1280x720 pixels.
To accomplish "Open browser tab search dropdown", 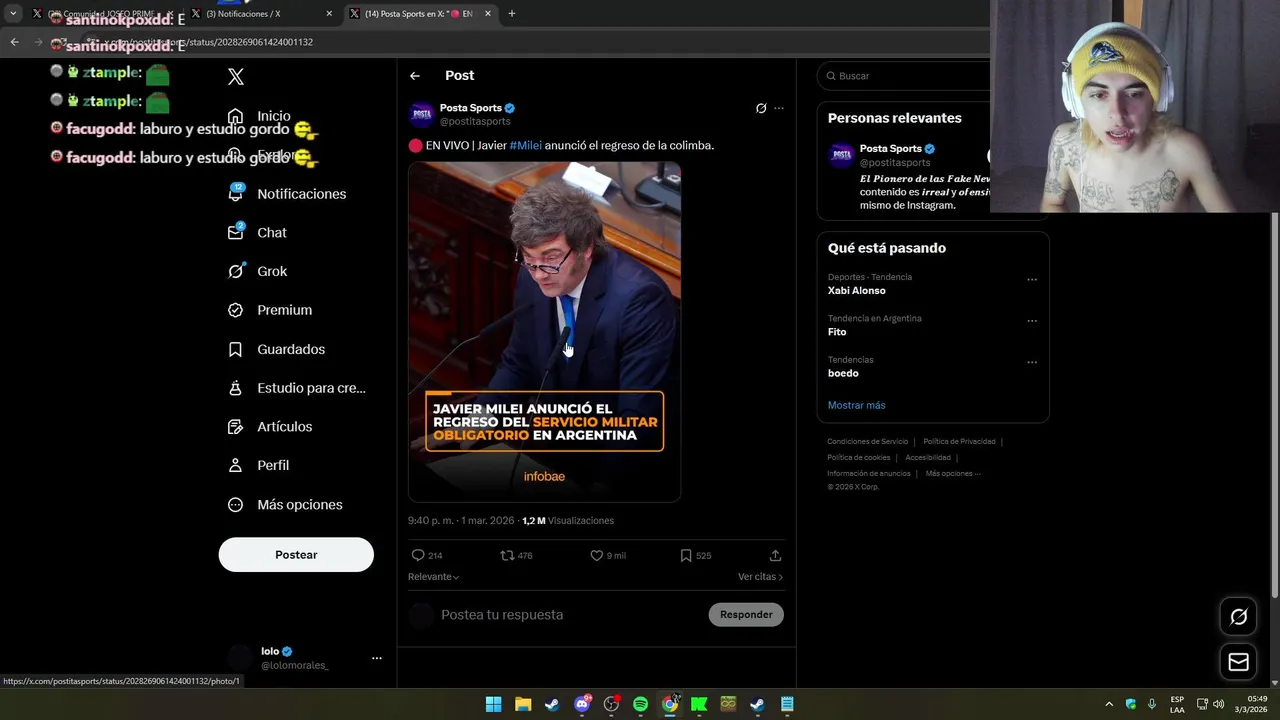I will 13,14.
